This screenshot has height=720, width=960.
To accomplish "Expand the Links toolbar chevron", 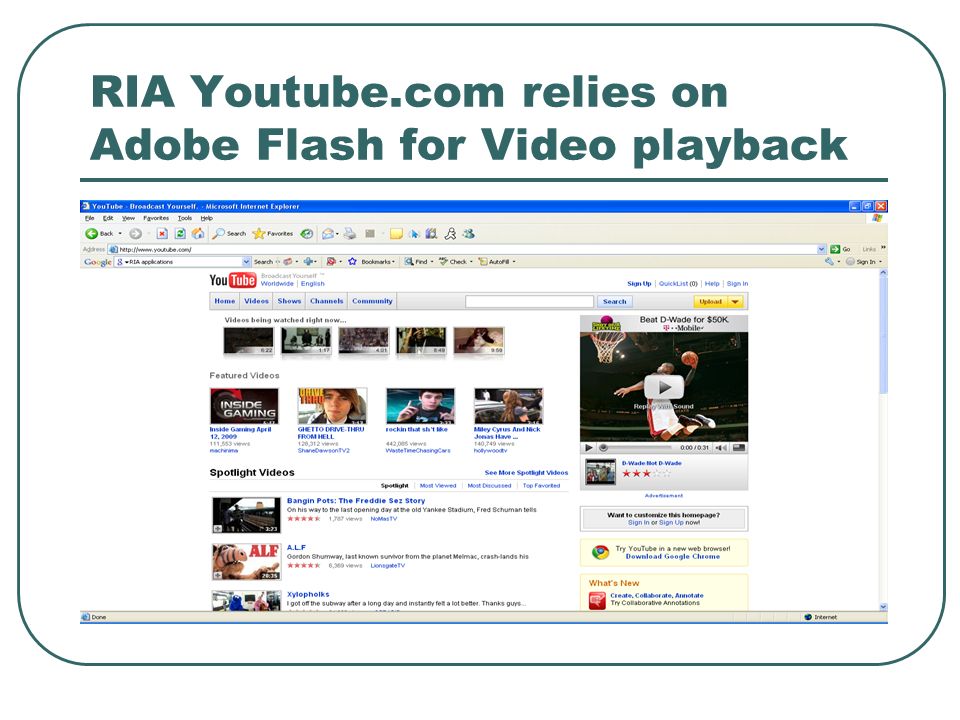I will [x=883, y=248].
